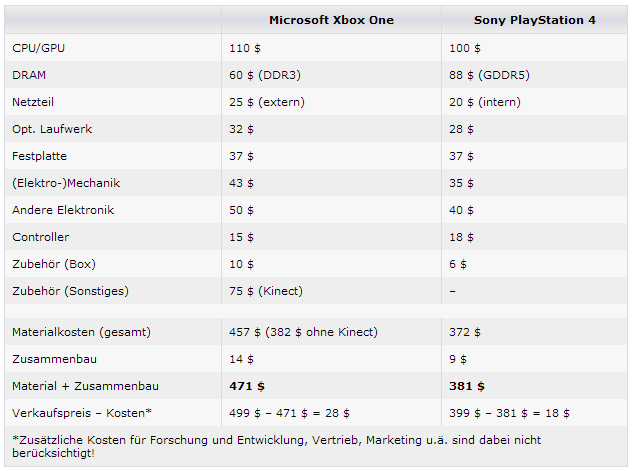
Task: Click the Microsoft Xbox One column header
Action: 331,20
